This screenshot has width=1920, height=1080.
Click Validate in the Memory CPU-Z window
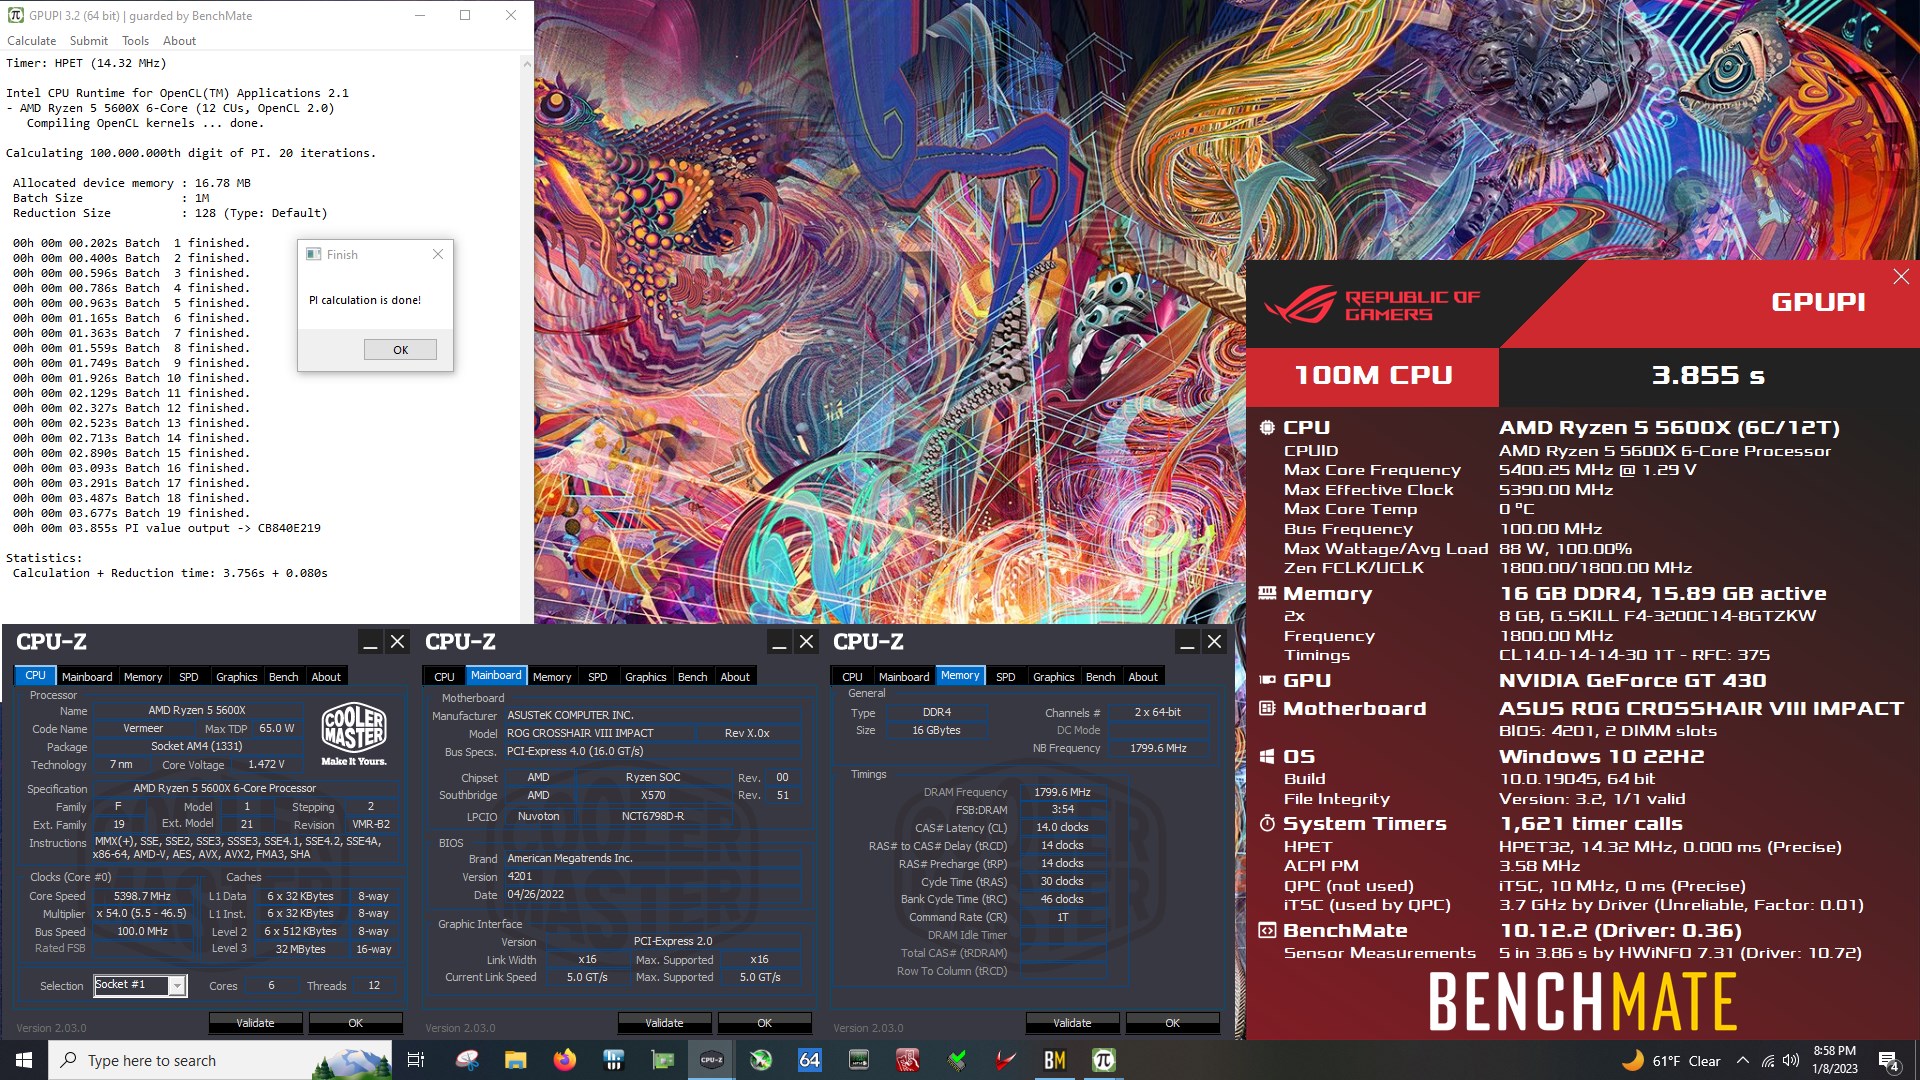coord(1072,1023)
